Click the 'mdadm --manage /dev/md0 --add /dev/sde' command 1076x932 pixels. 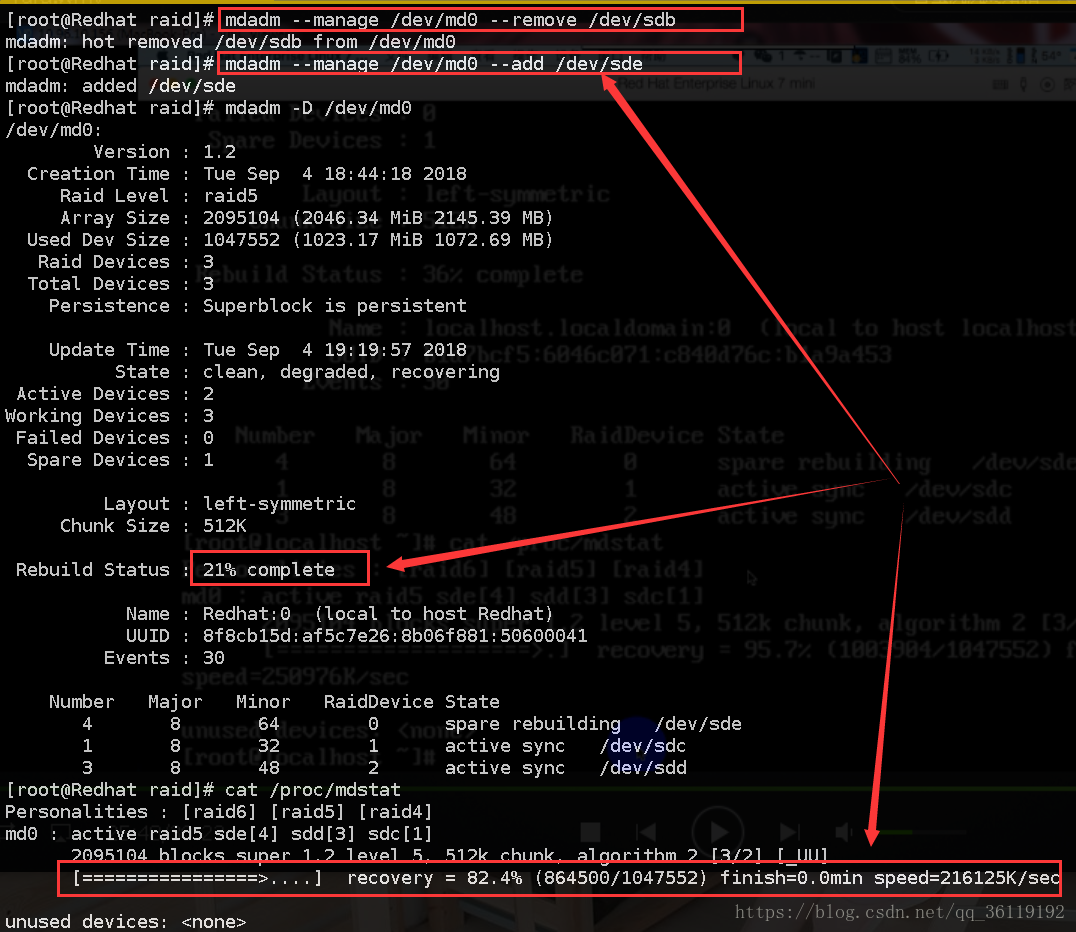pos(434,64)
